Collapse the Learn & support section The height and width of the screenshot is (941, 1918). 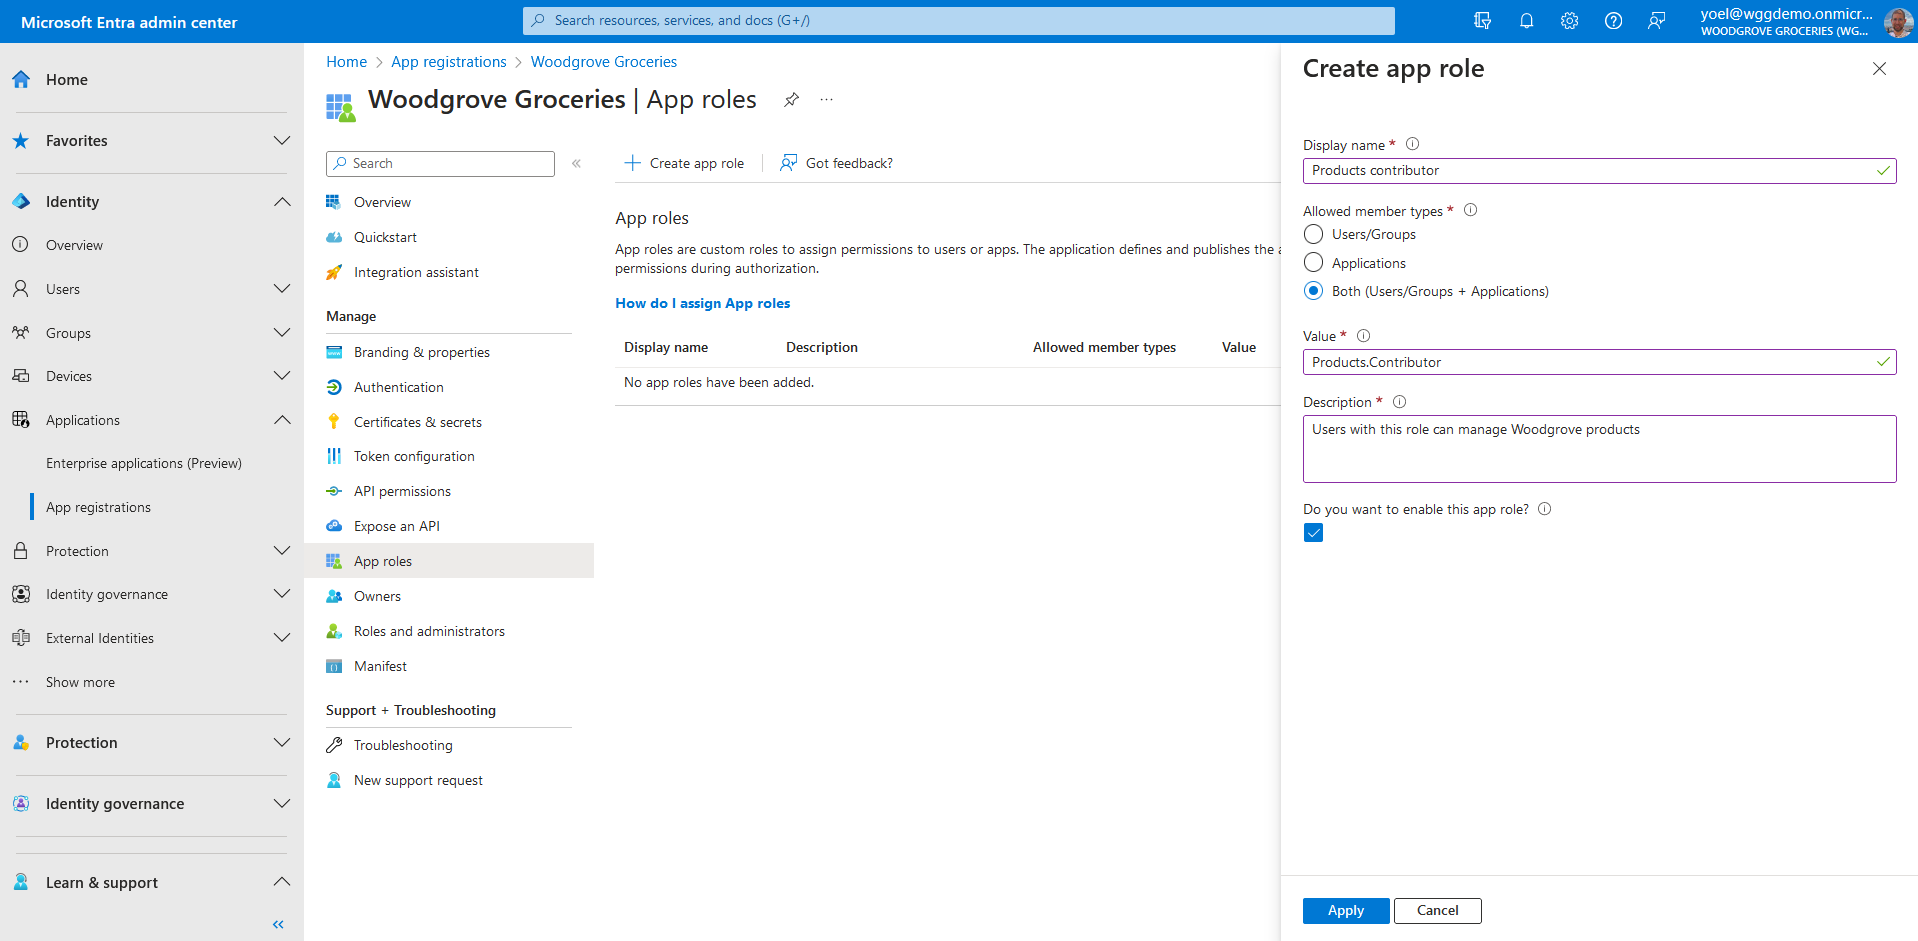[282, 882]
